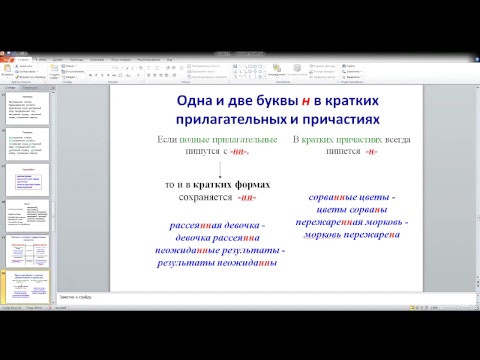Select the thumbnail with the blue boxed text
Viewport: 480px width, 360px height.
tap(28, 180)
